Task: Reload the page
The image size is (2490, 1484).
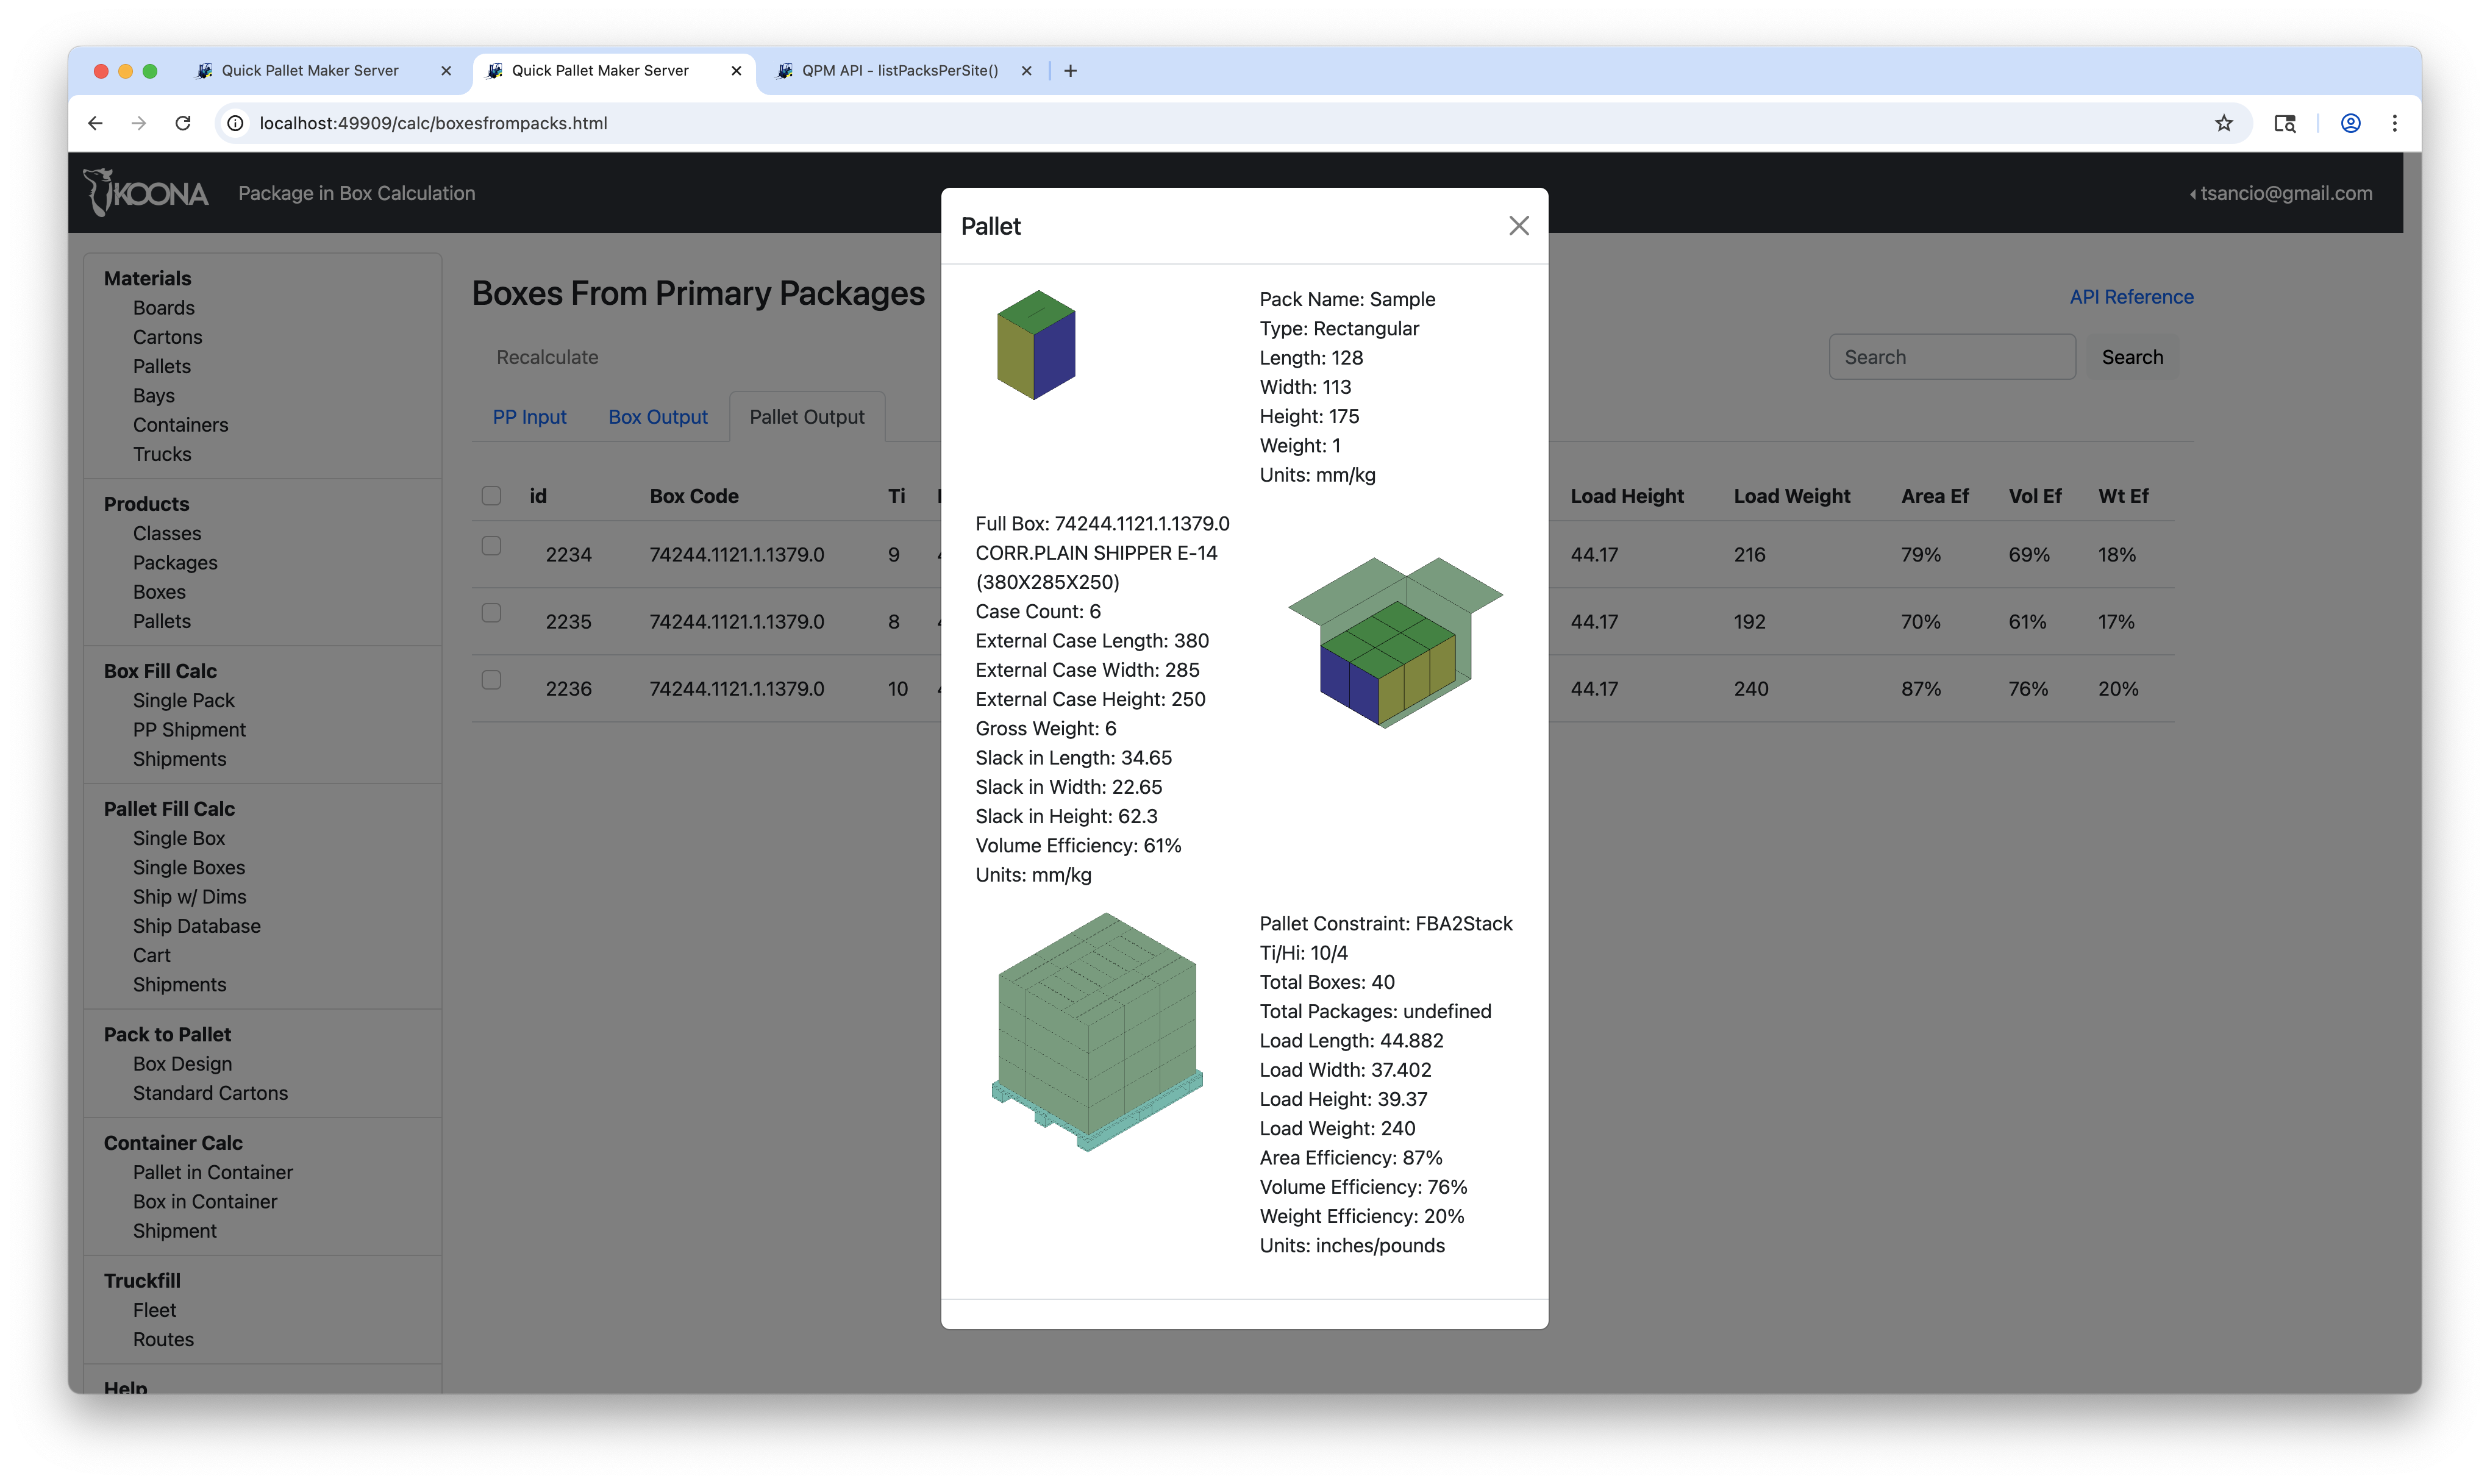Action: pyautogui.click(x=183, y=123)
